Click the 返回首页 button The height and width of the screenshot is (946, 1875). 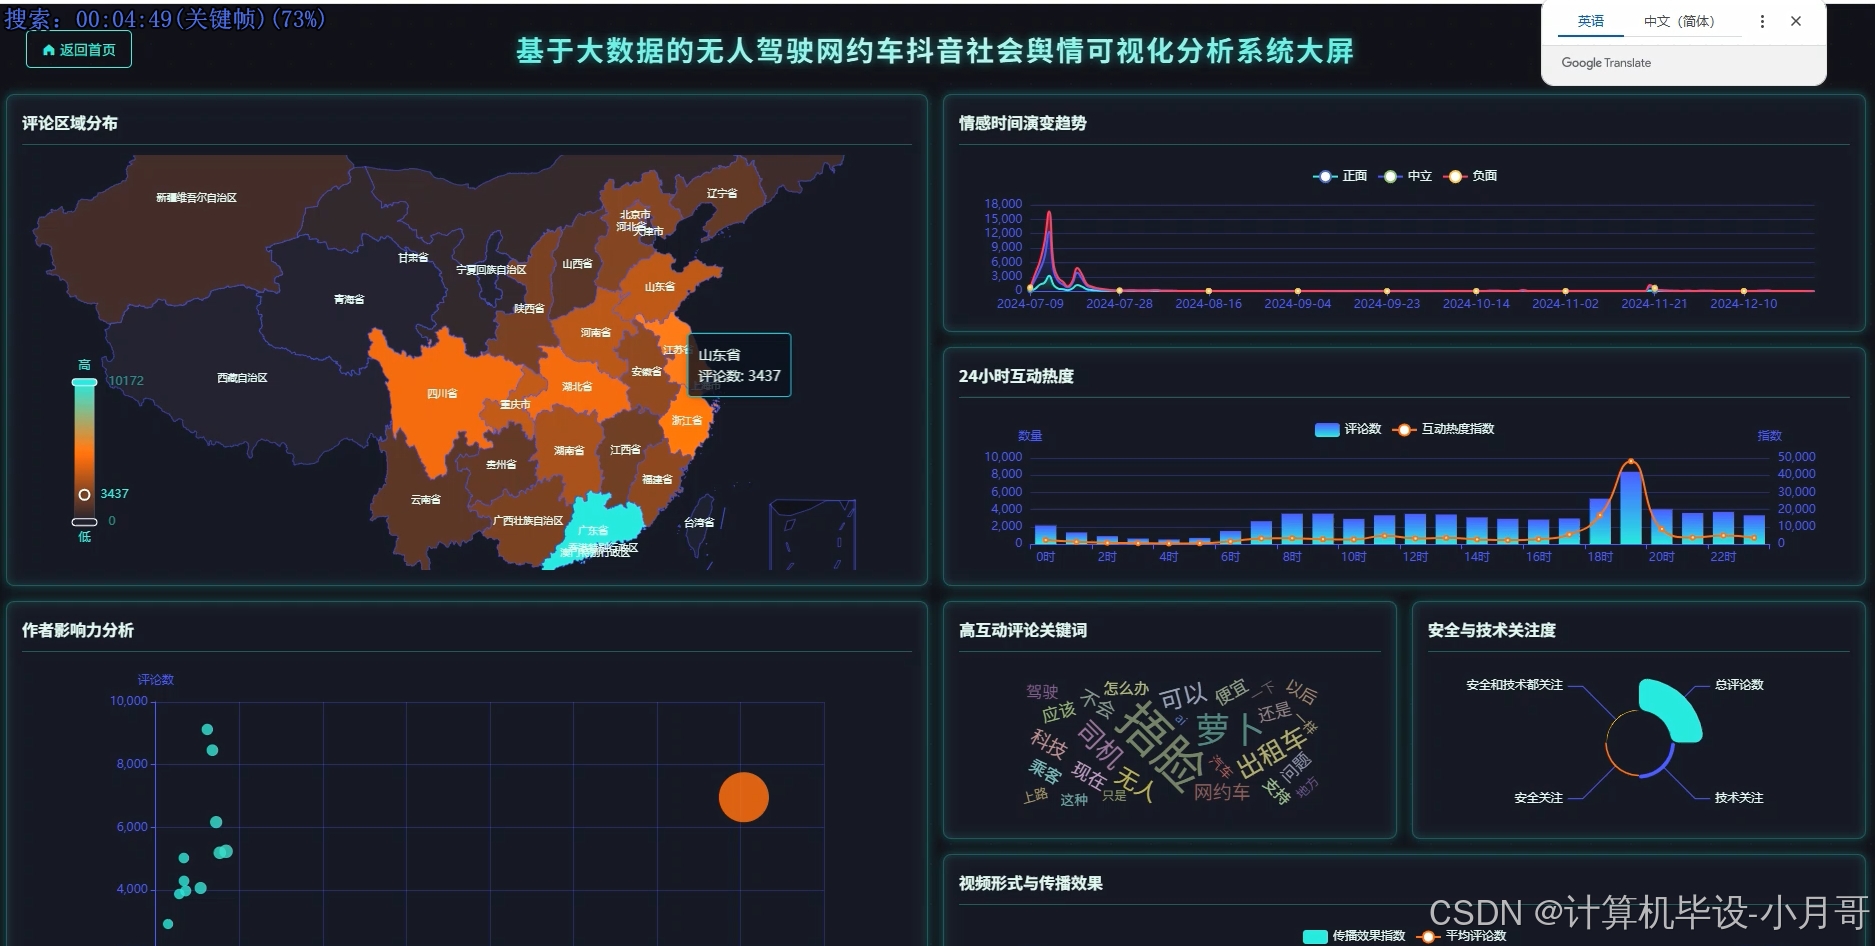(78, 48)
